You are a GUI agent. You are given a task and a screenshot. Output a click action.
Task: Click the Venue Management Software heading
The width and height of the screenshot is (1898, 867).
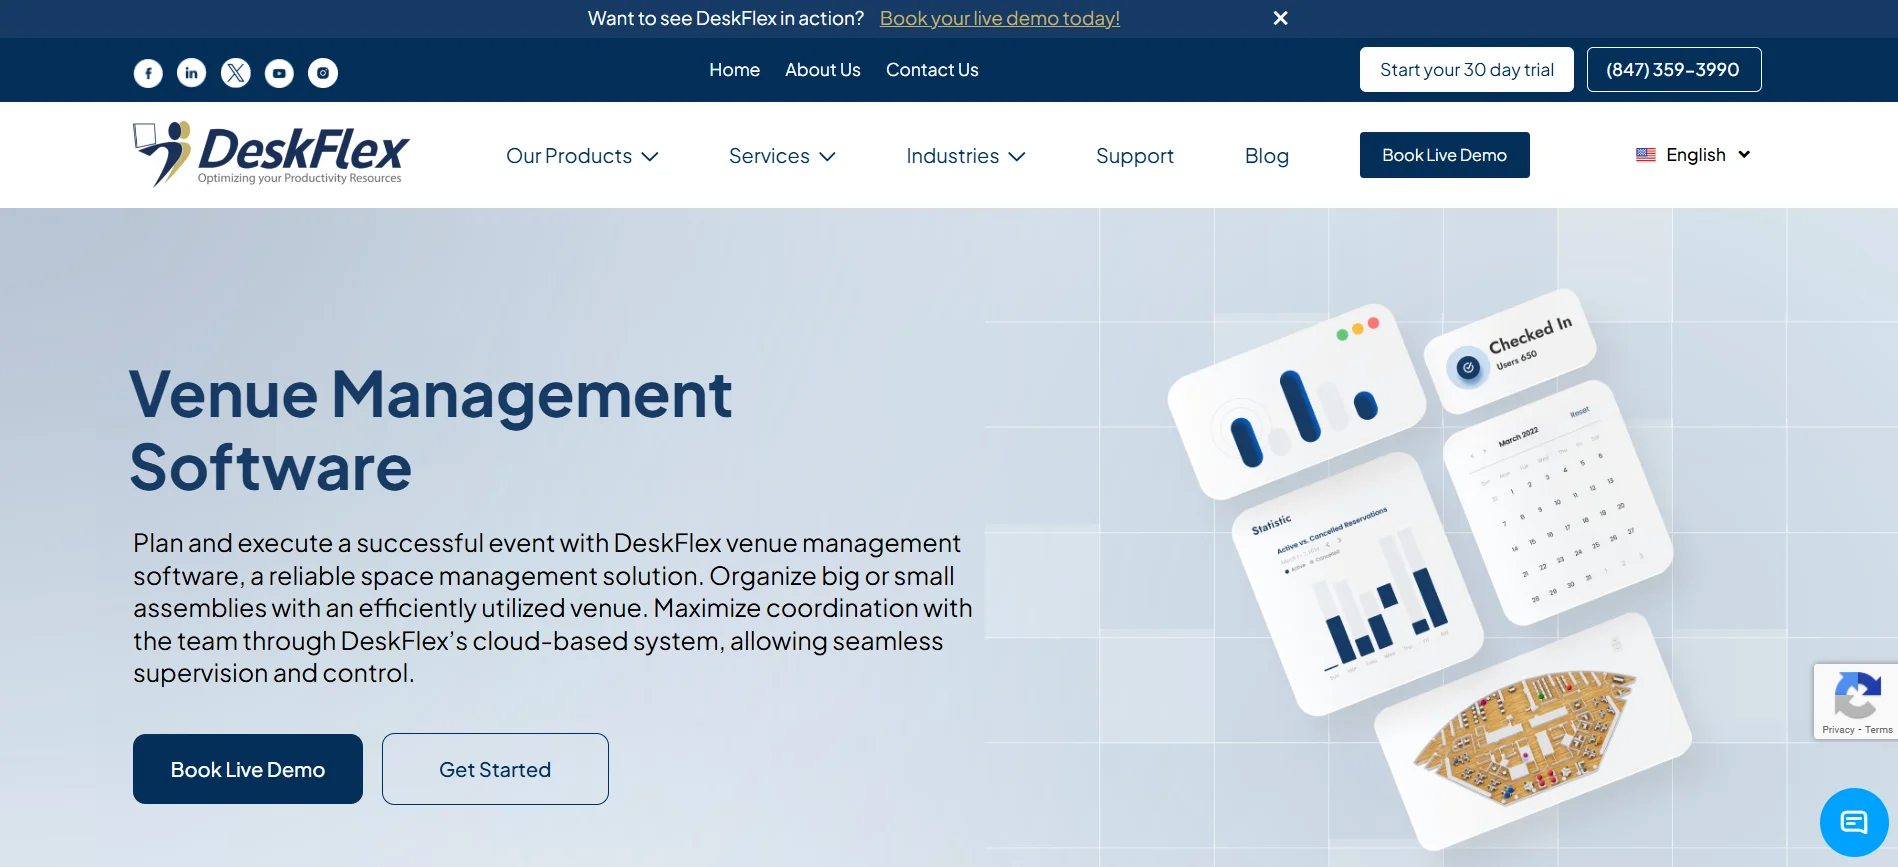pos(431,430)
